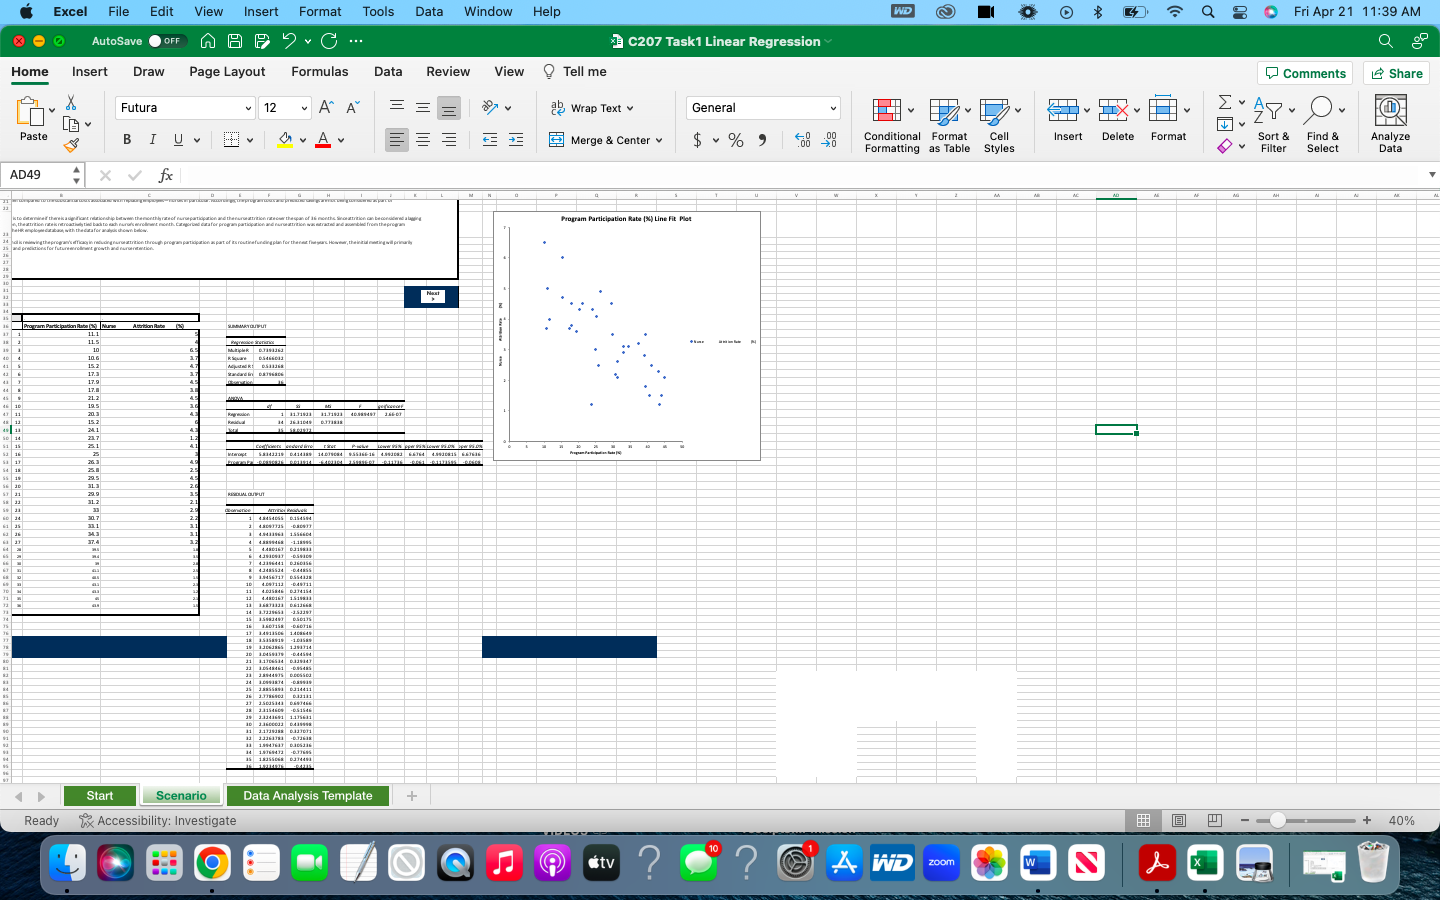Click Accessibility: Investigate in status bar
The width and height of the screenshot is (1440, 900).
(x=158, y=821)
